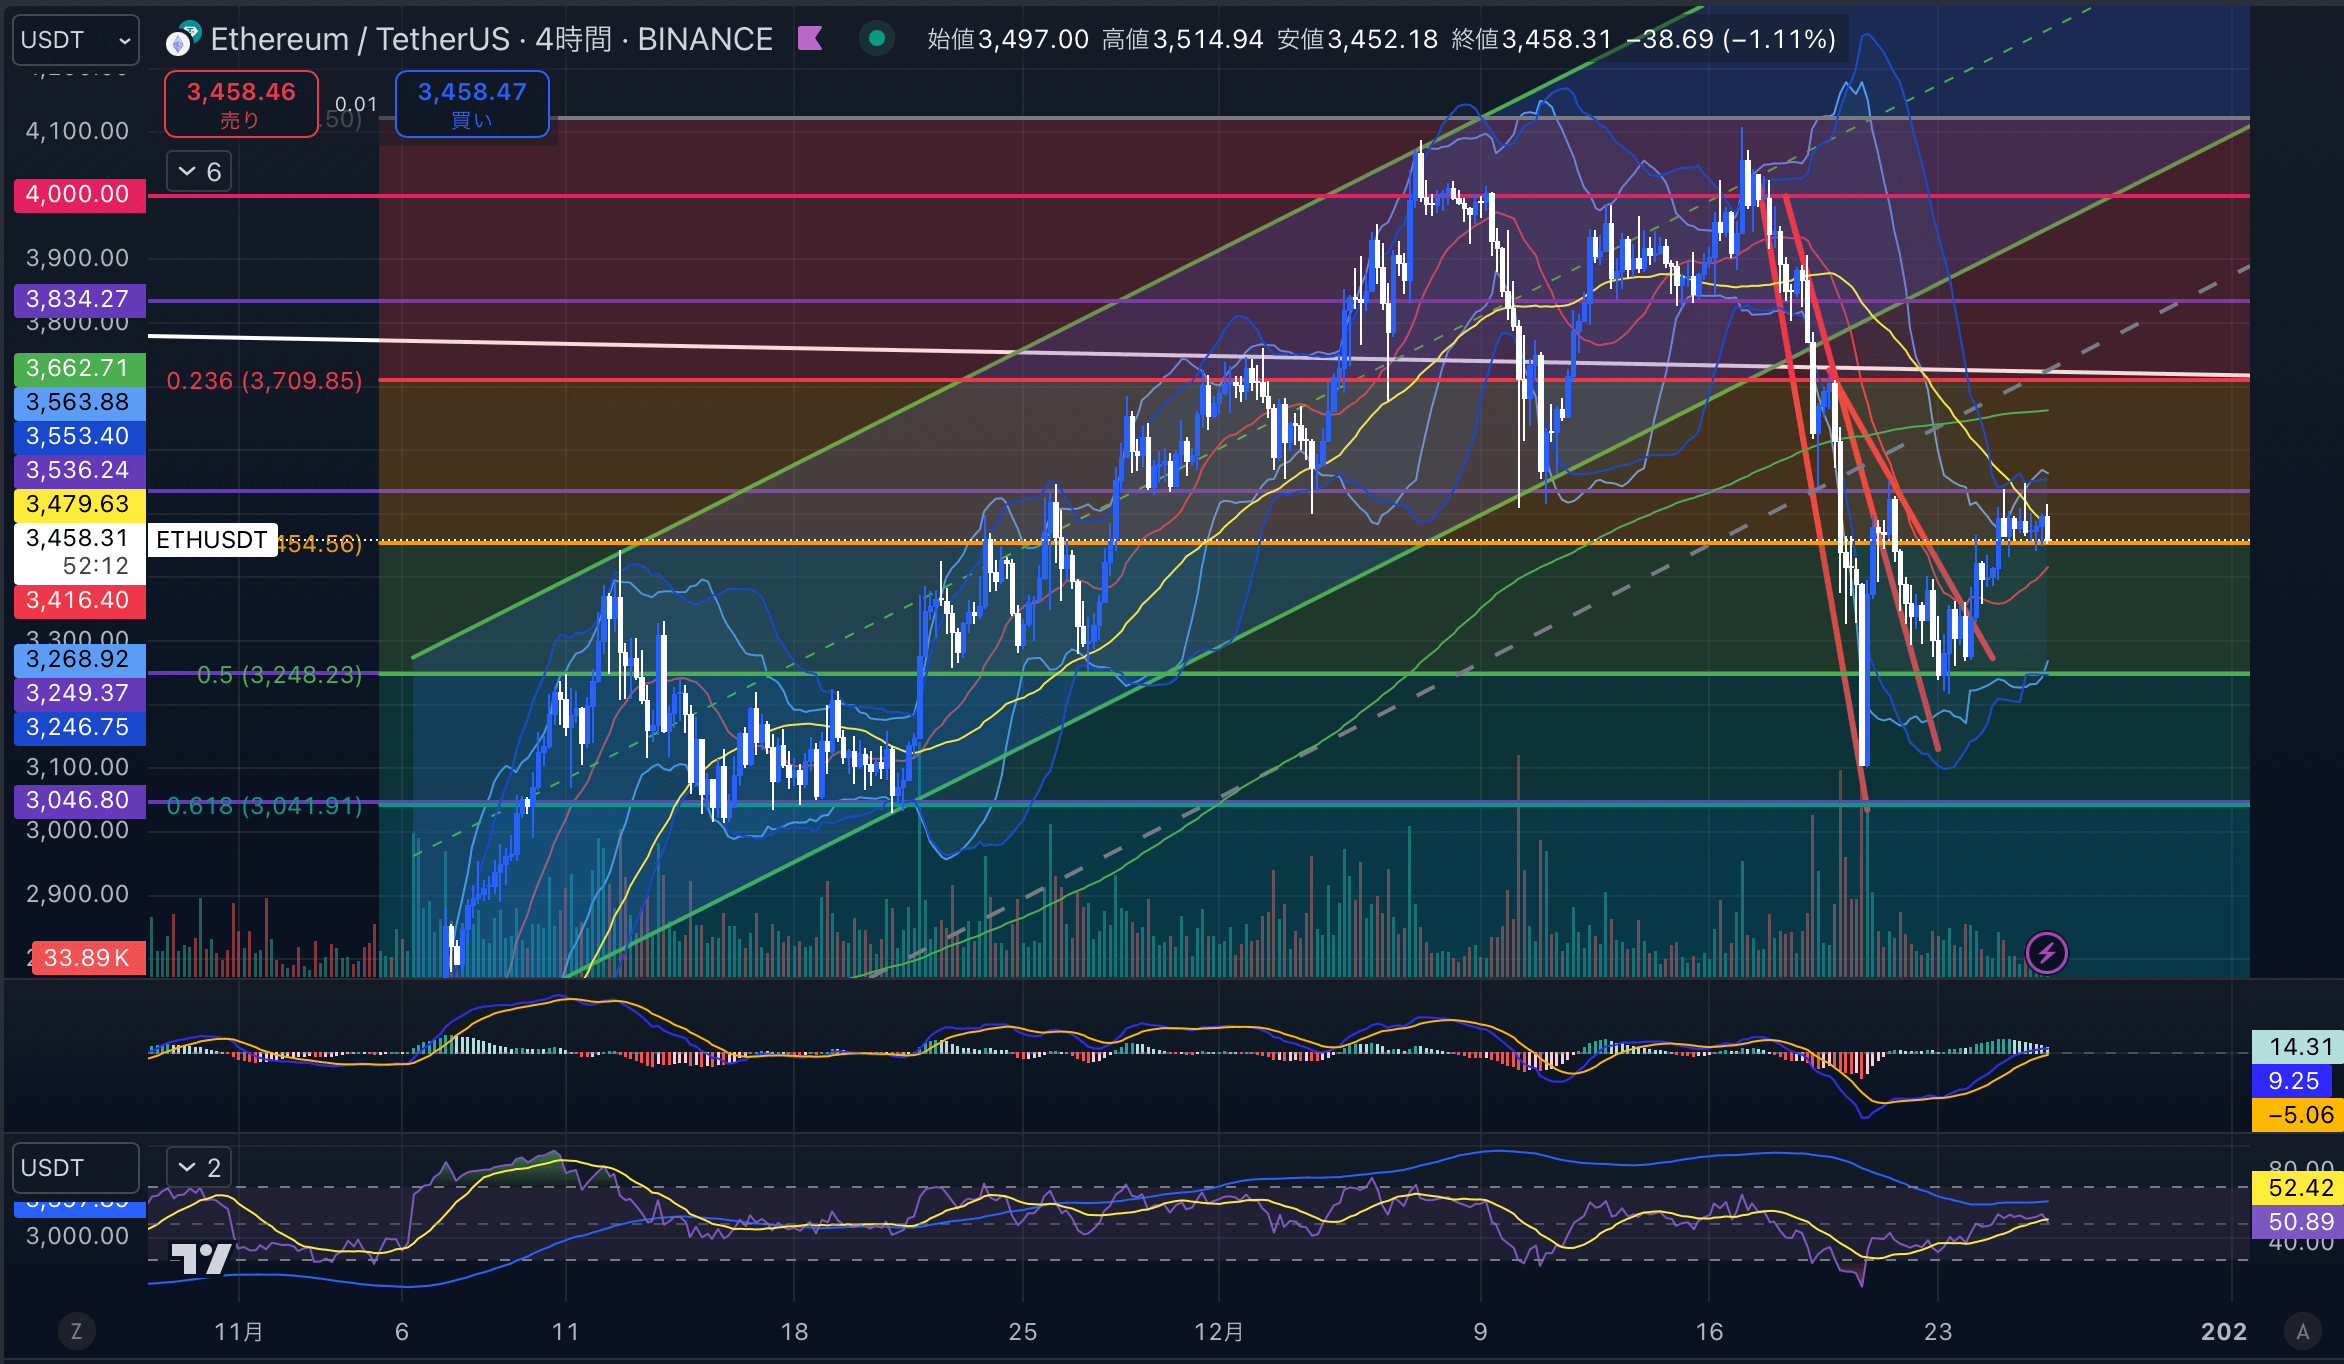Click the yellow RSI value label 52.42
This screenshot has width=2344, height=1364.
[x=2296, y=1188]
